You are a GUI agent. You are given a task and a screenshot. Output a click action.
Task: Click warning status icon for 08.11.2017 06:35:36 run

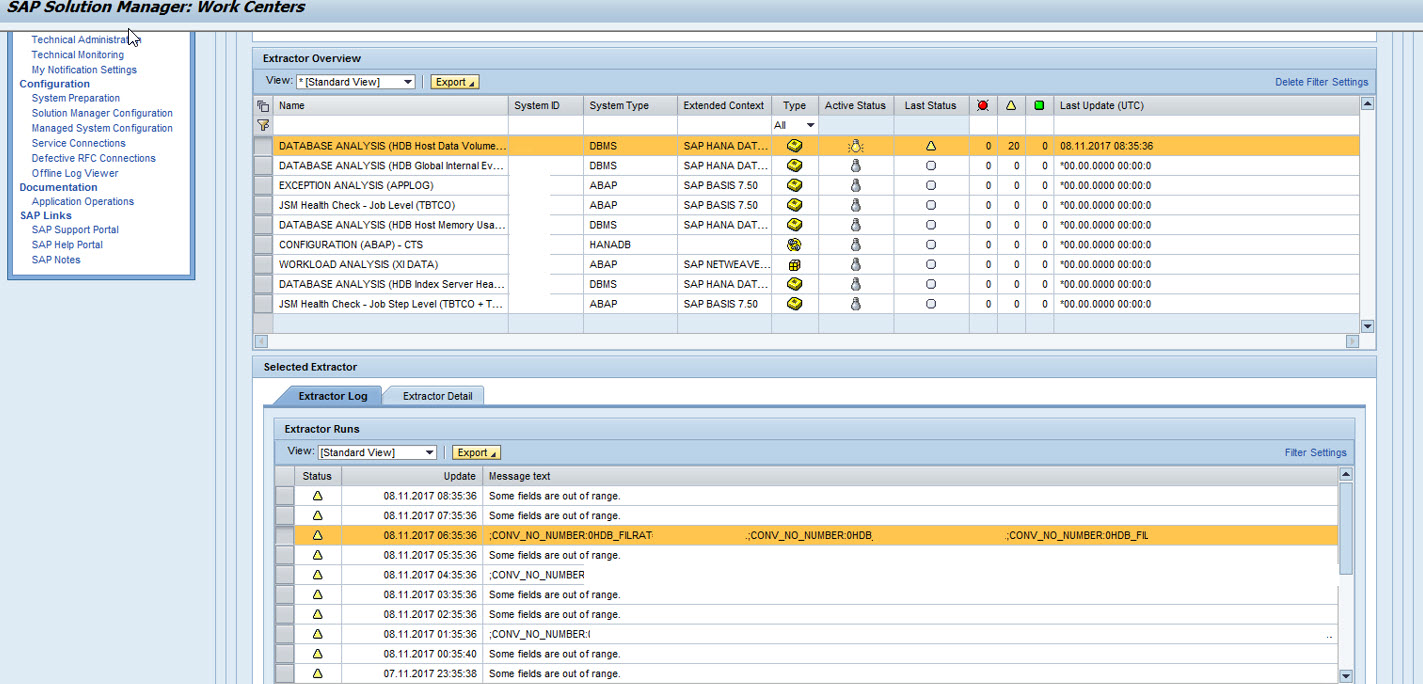point(317,535)
